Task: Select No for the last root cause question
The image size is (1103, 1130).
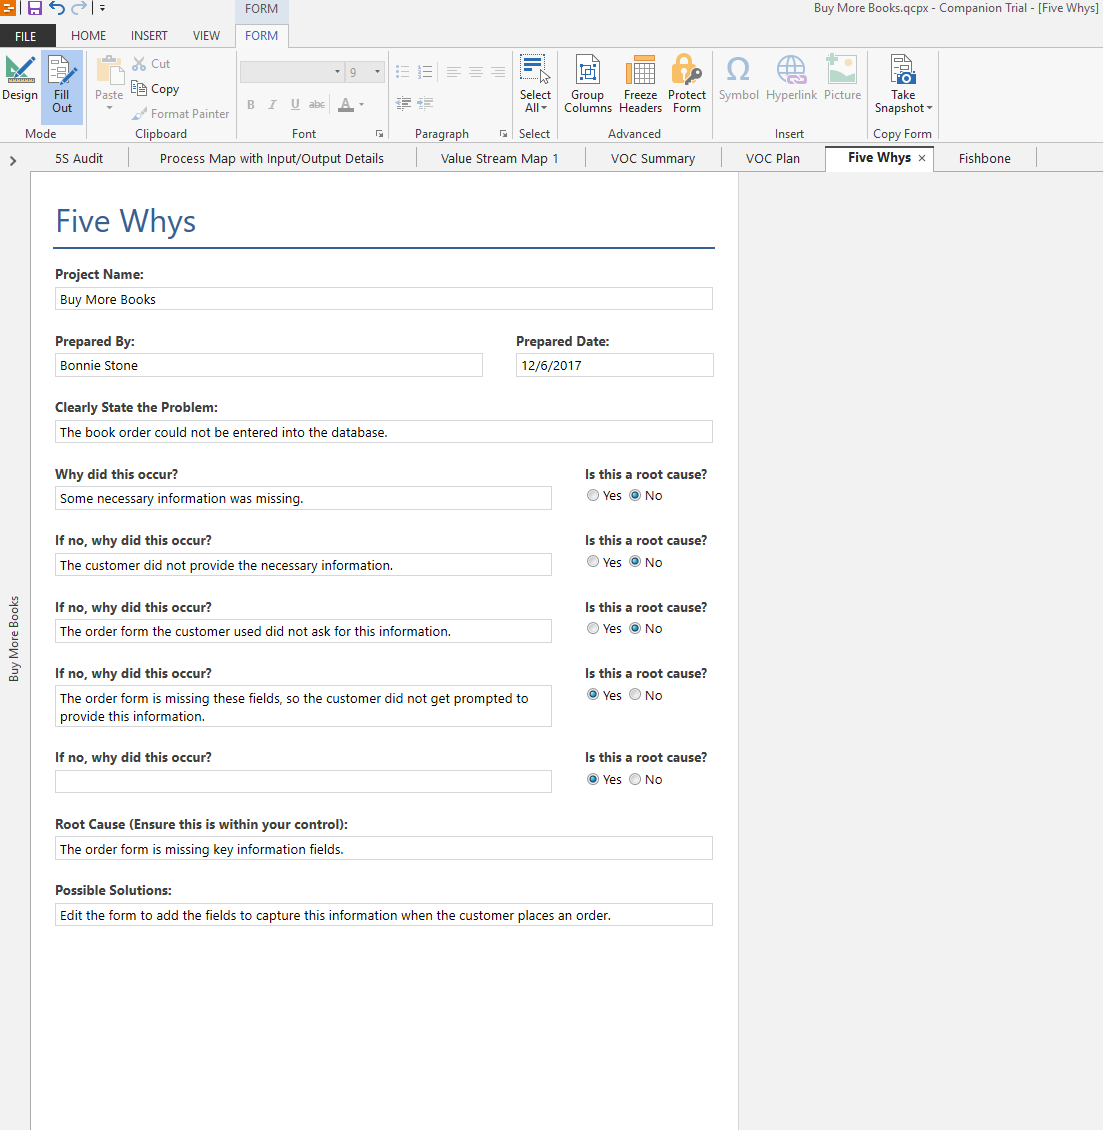Action: pyautogui.click(x=635, y=780)
